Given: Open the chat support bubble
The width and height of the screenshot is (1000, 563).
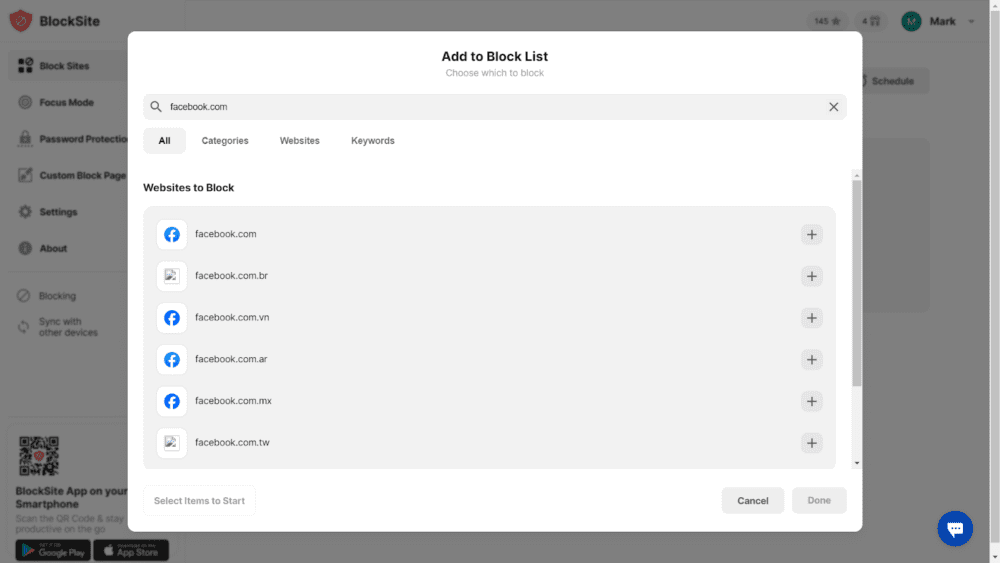Looking at the screenshot, I should pos(954,529).
